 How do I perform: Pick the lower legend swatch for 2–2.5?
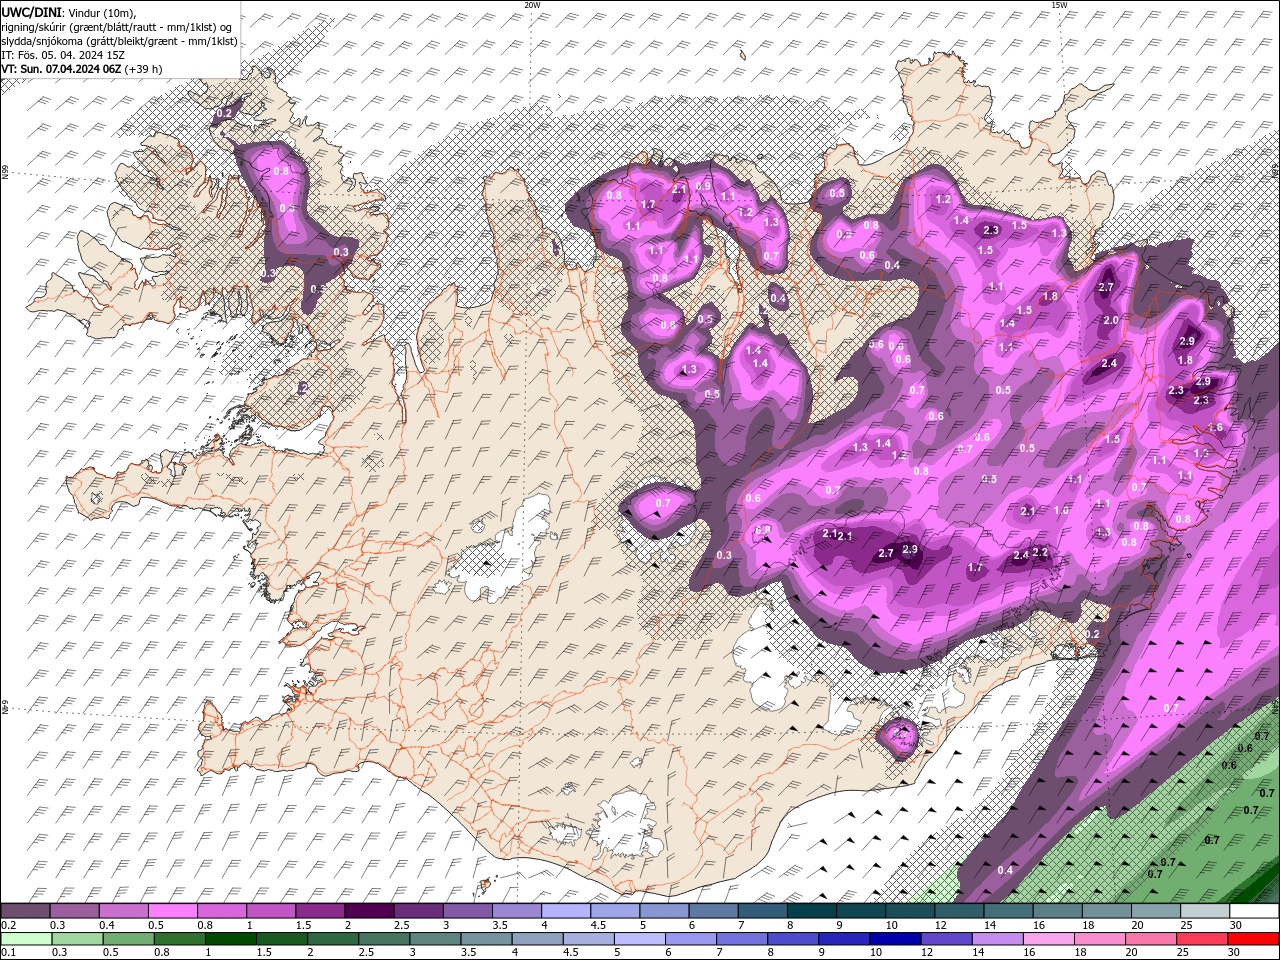tap(332, 939)
